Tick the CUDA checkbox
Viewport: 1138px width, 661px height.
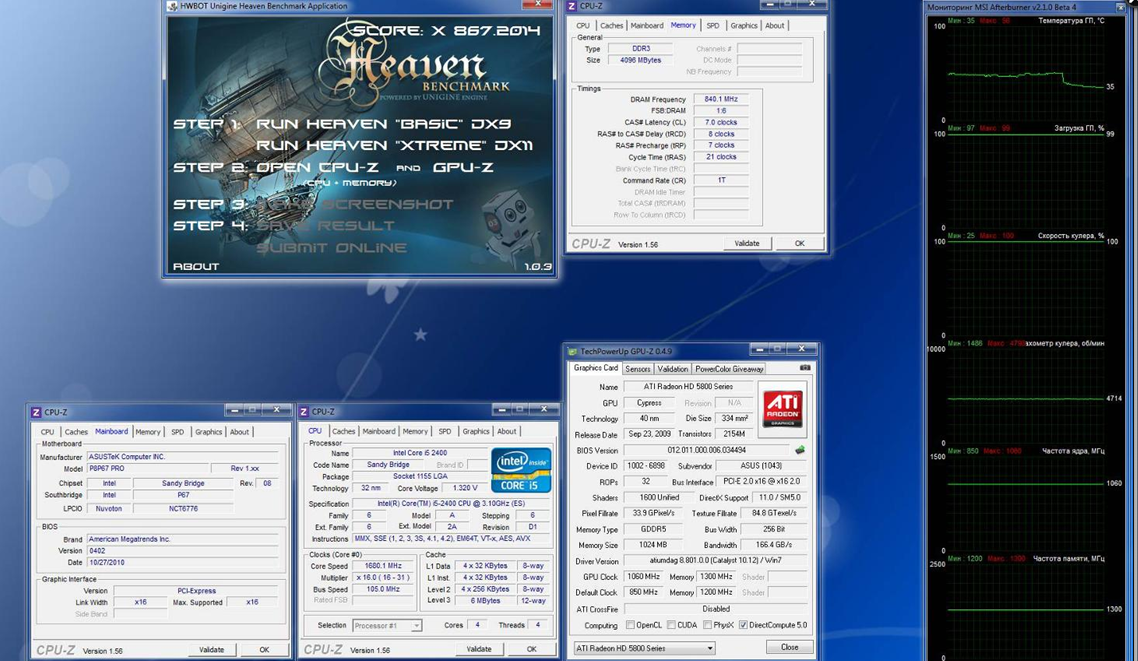[671, 625]
